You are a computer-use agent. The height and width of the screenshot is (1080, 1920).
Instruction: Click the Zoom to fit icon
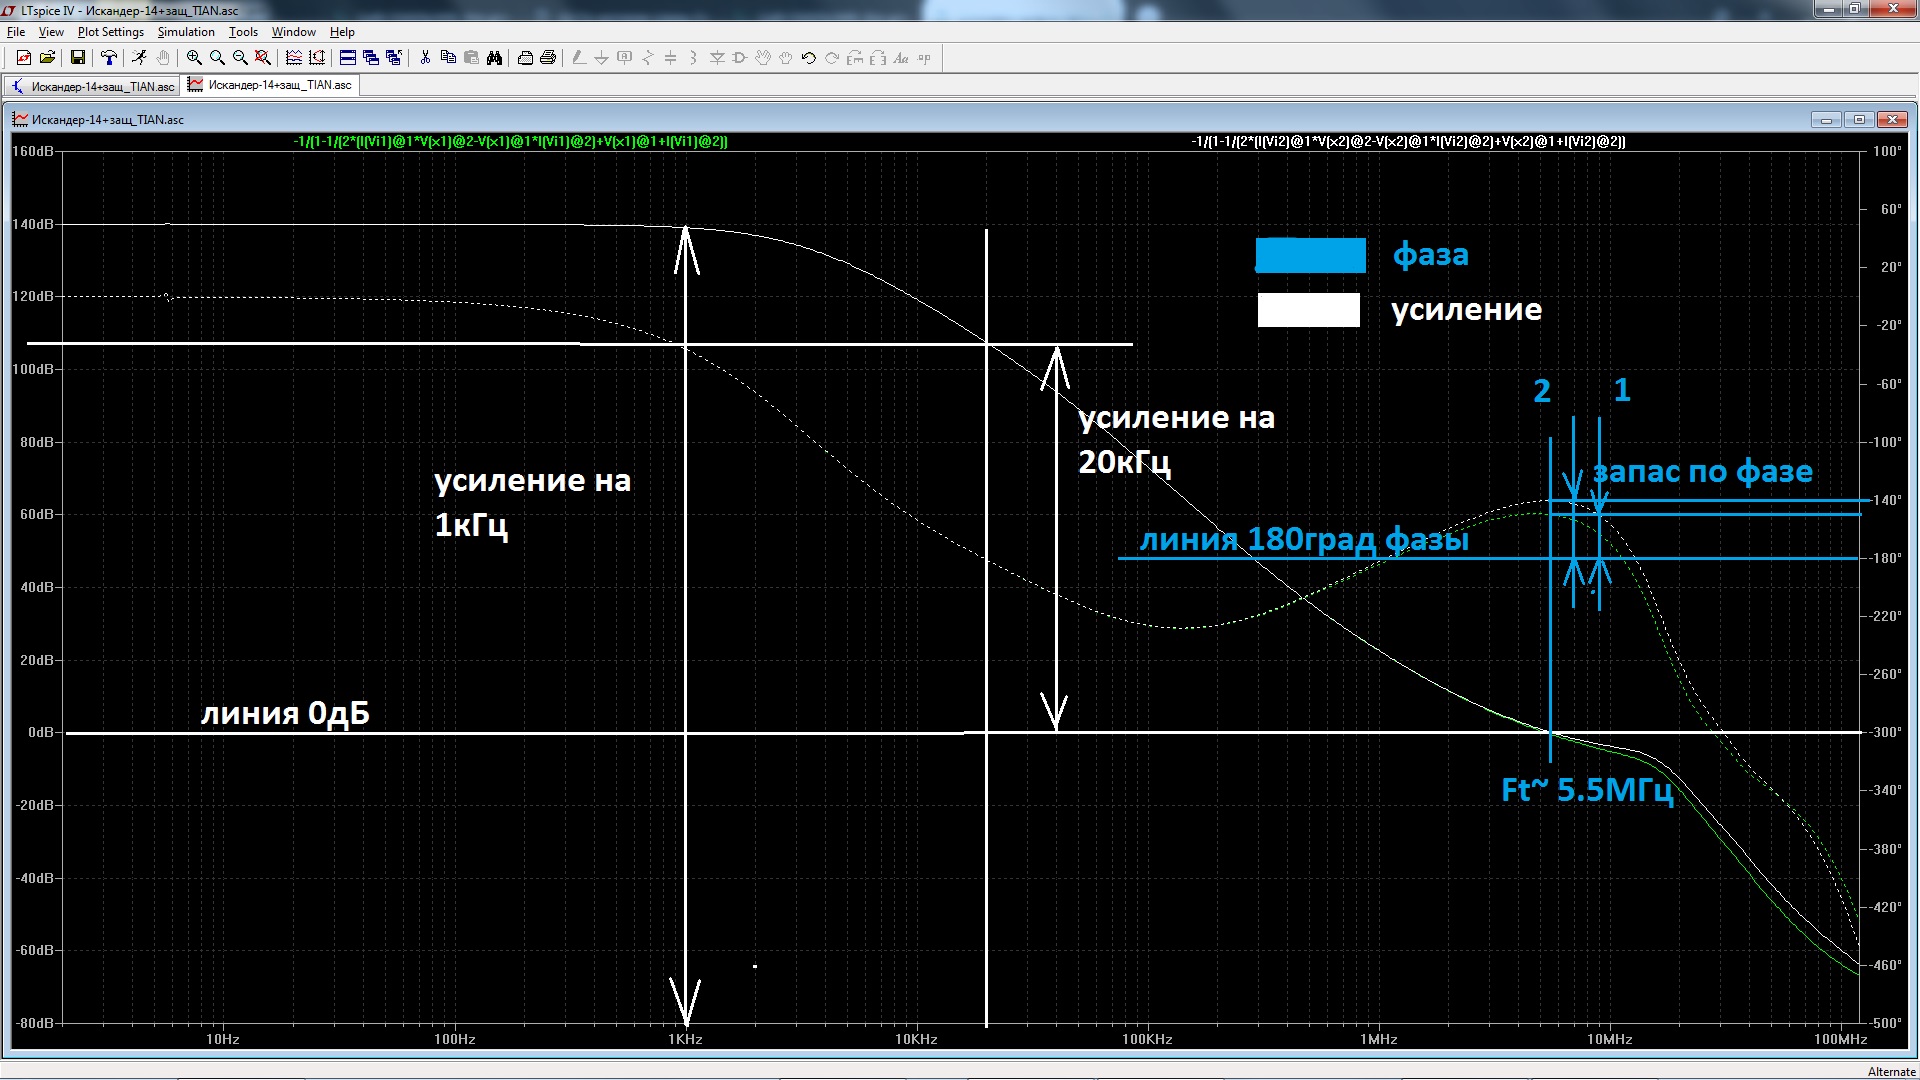263,58
